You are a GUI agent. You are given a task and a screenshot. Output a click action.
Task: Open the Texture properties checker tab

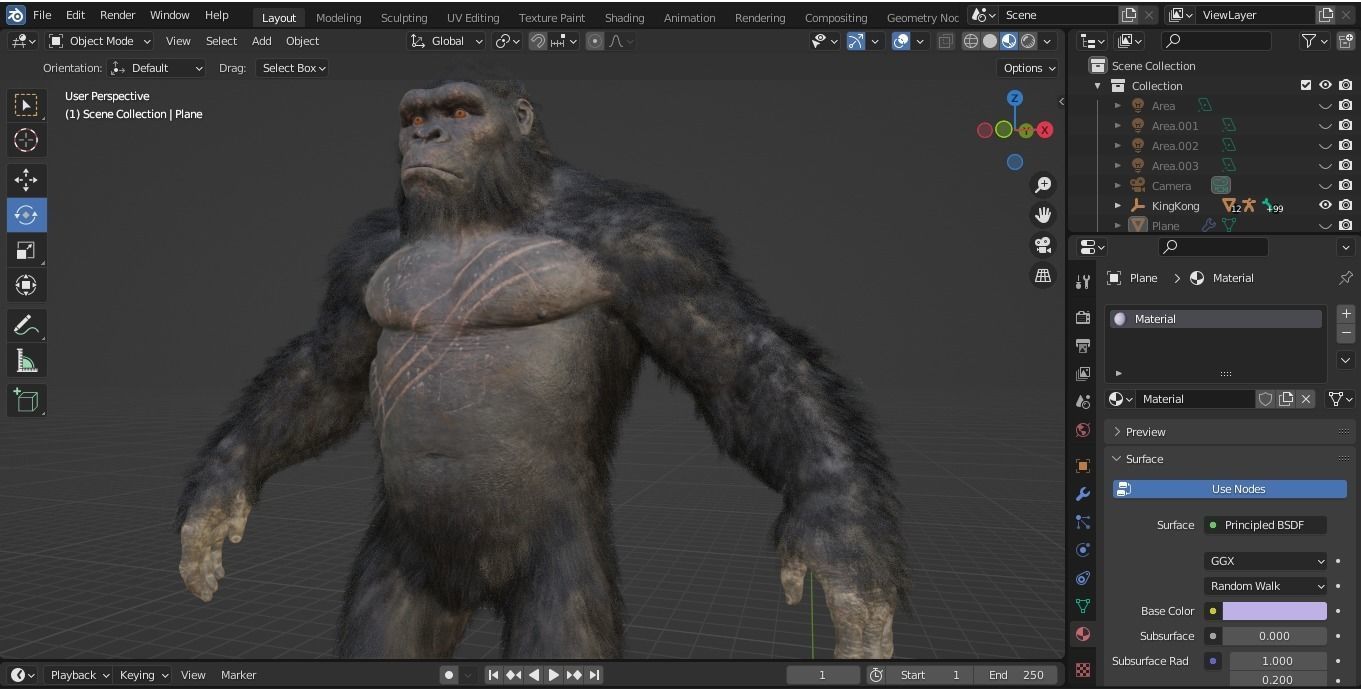(x=1082, y=669)
